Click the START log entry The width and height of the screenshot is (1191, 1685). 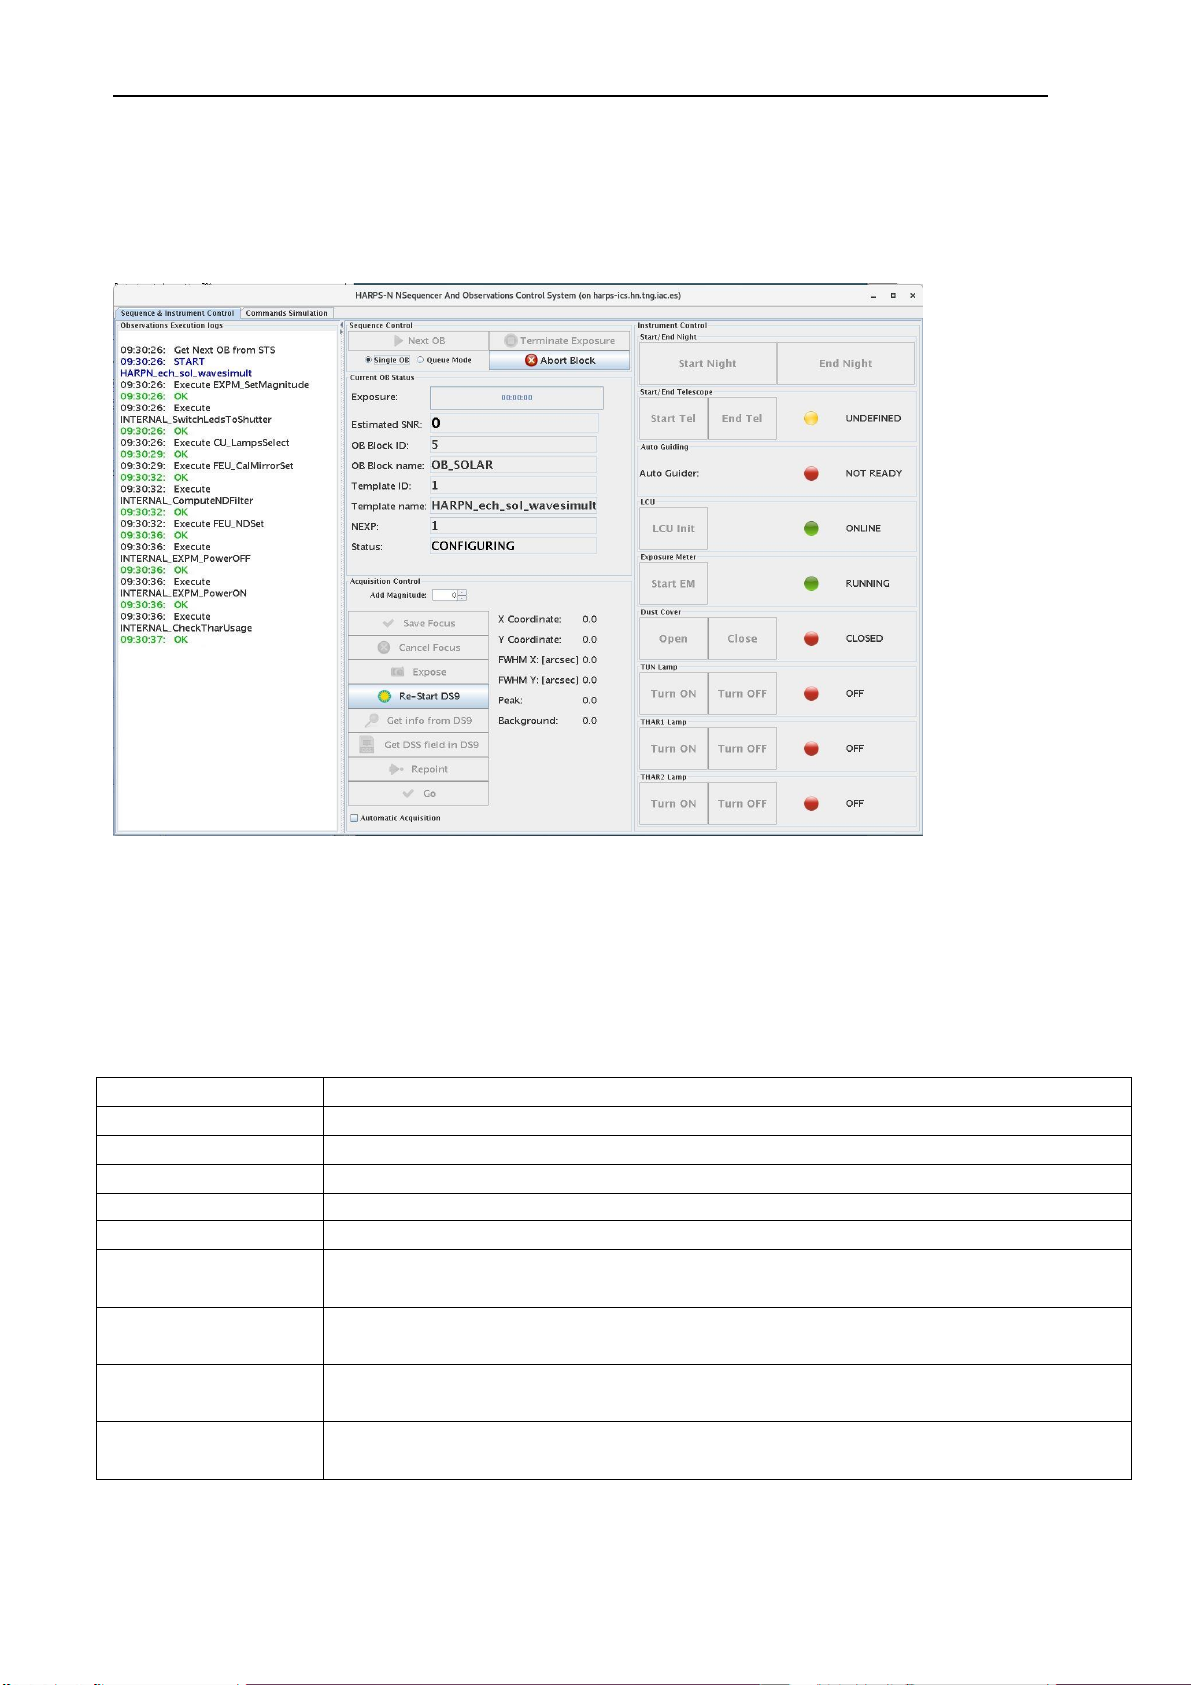(189, 362)
